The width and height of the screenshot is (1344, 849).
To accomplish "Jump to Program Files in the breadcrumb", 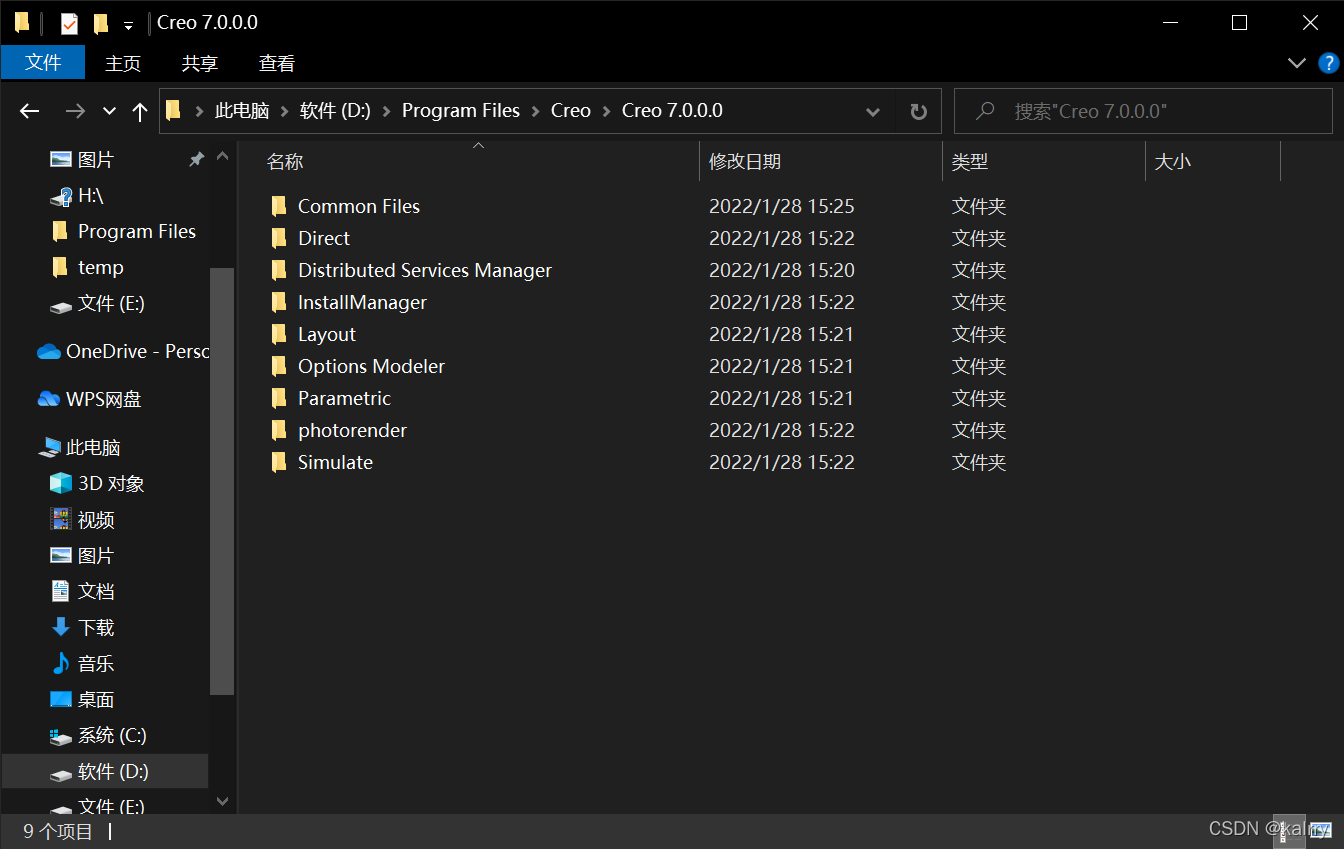I will (461, 111).
